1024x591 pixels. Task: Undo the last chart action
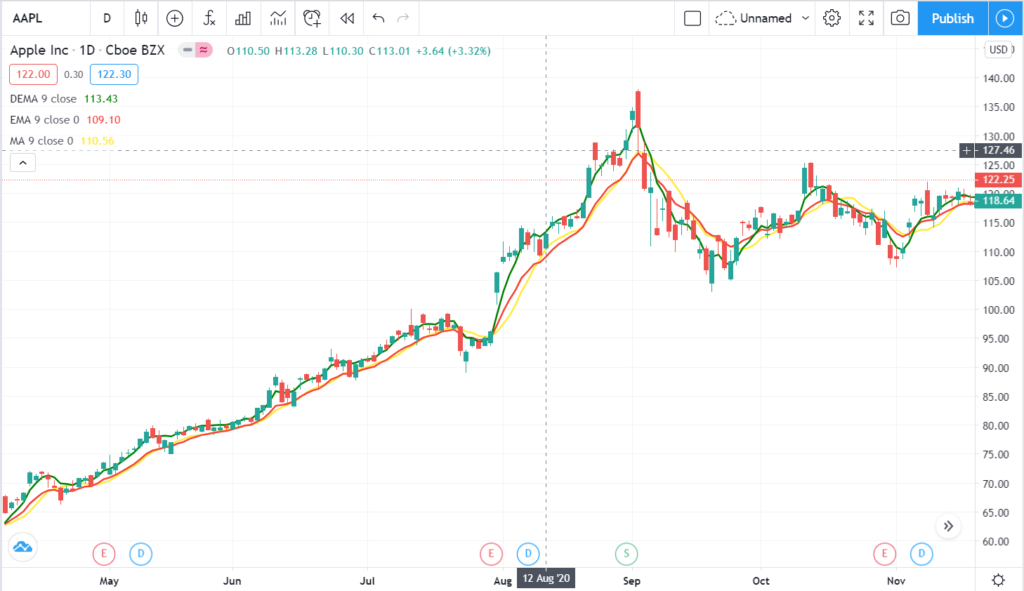point(377,18)
